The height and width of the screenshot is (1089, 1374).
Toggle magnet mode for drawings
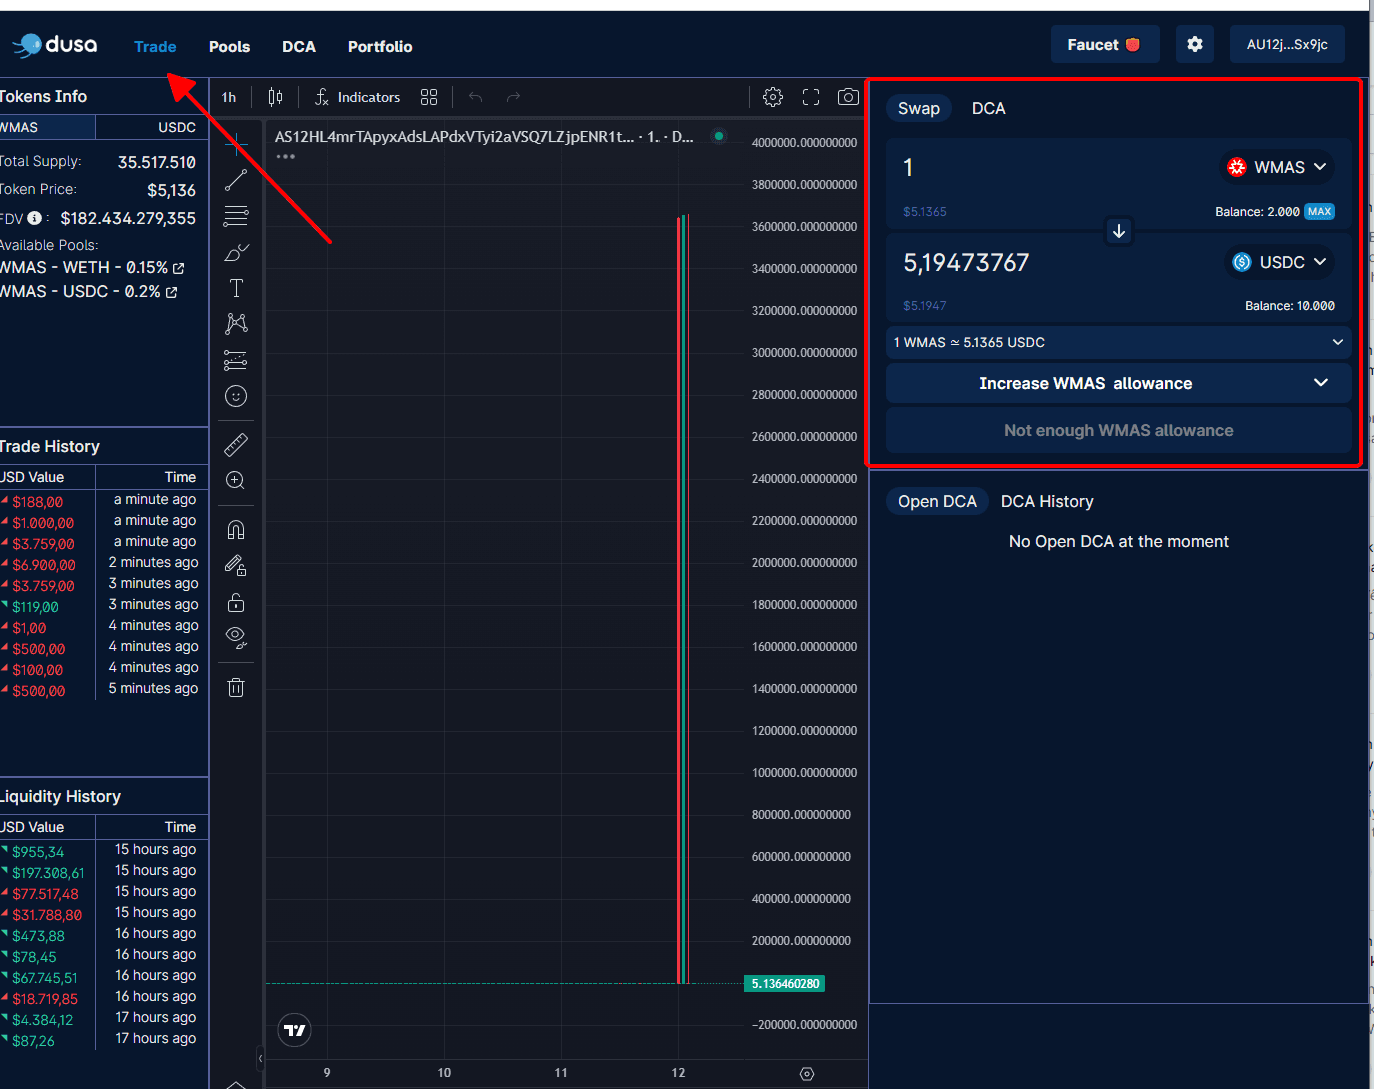(236, 530)
